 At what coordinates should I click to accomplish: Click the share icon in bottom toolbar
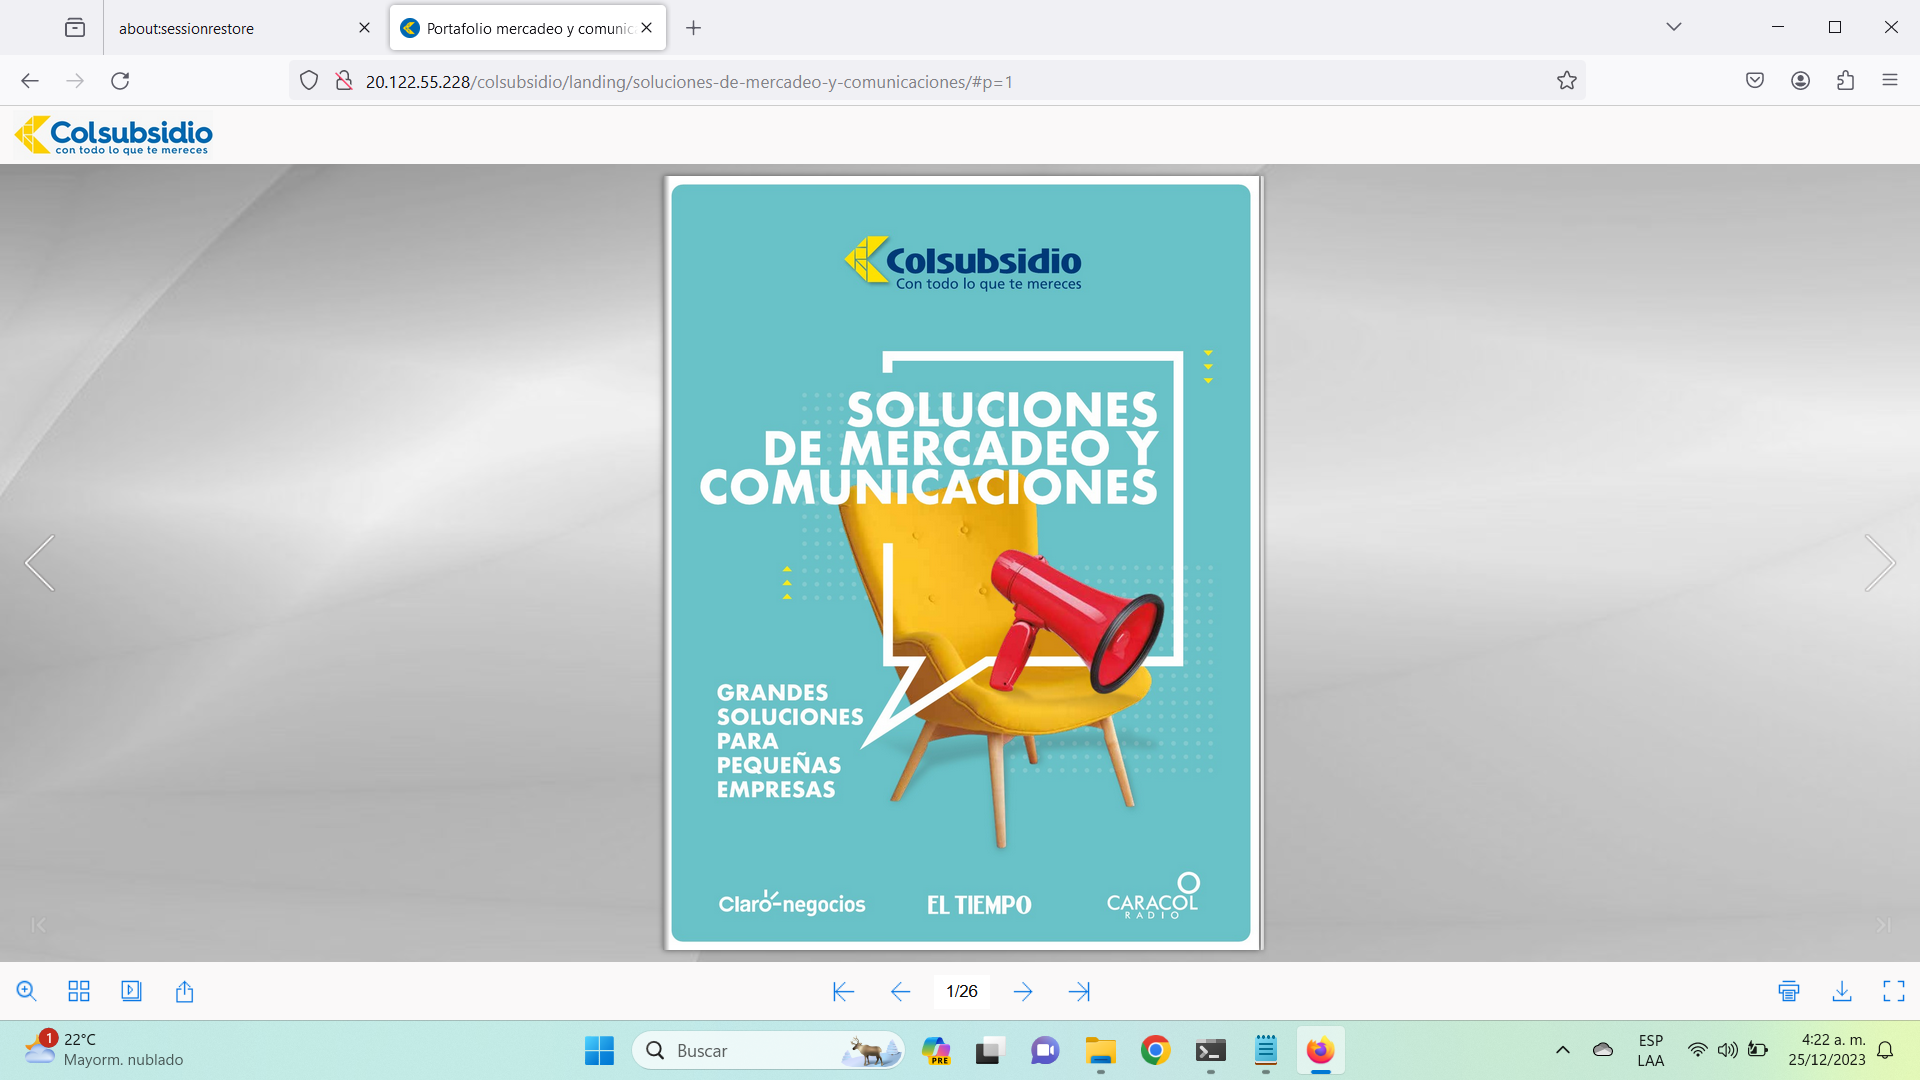coord(184,991)
